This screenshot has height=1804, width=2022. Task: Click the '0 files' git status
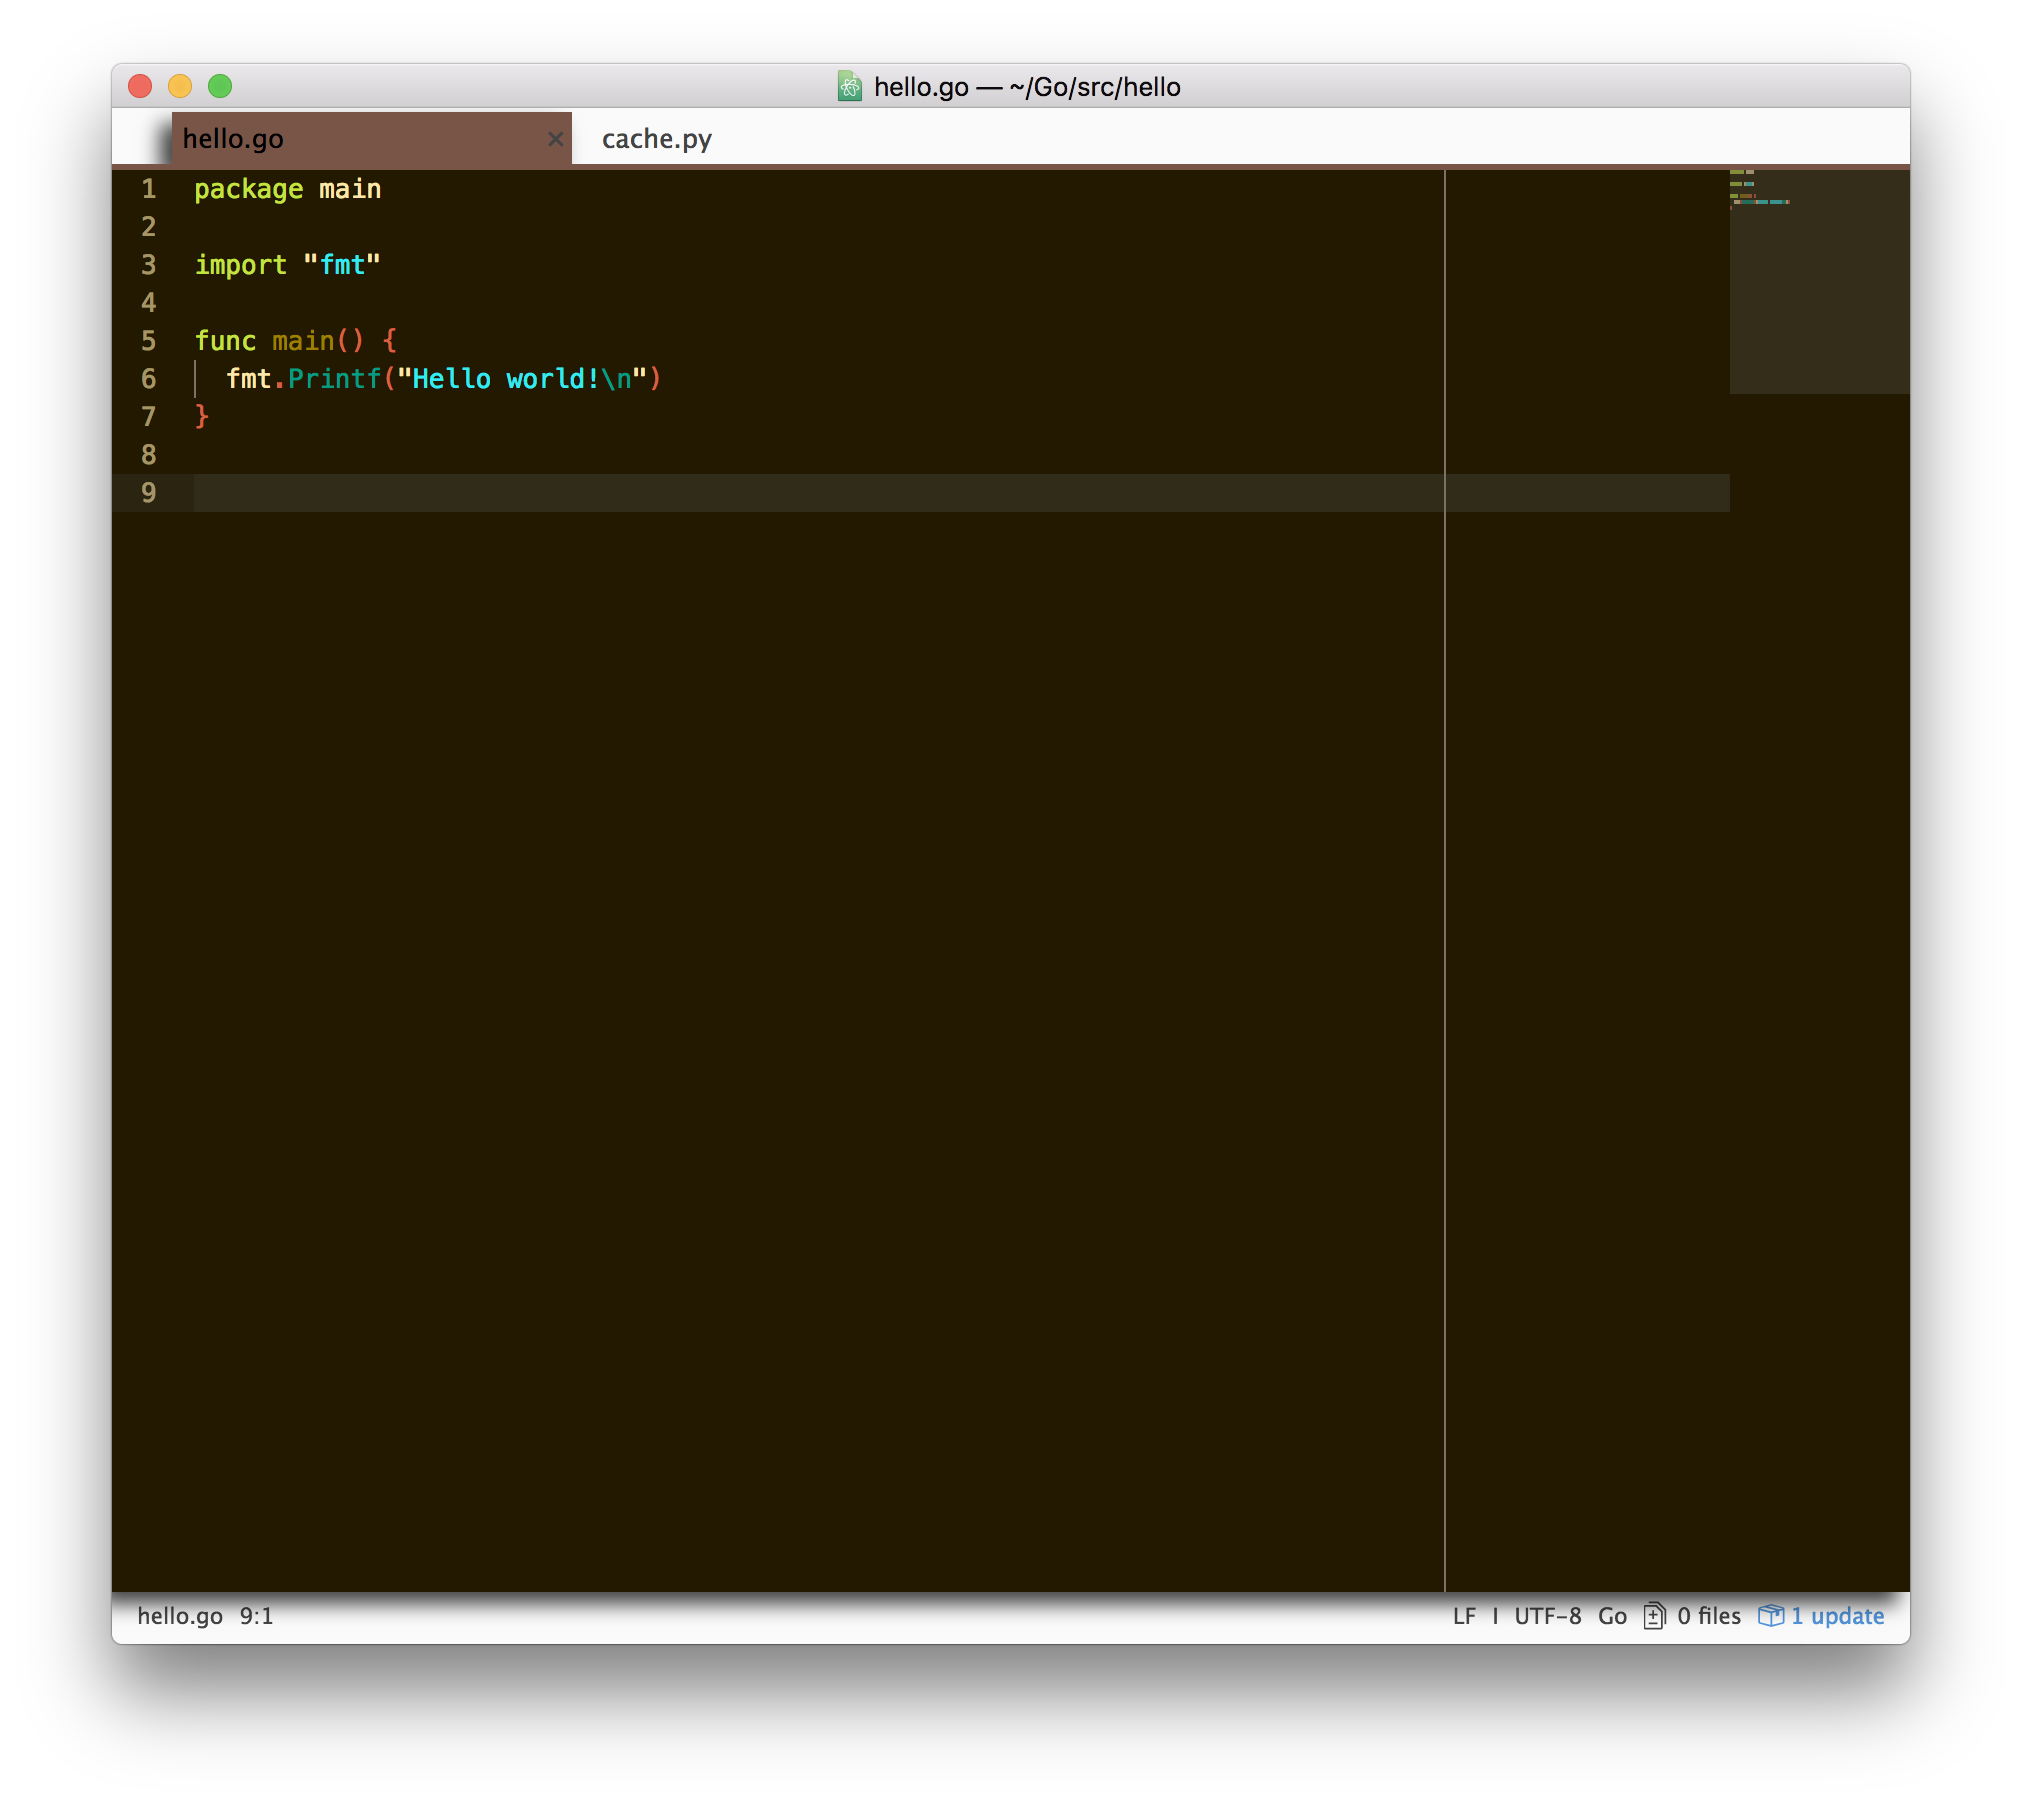pyautogui.click(x=1708, y=1616)
